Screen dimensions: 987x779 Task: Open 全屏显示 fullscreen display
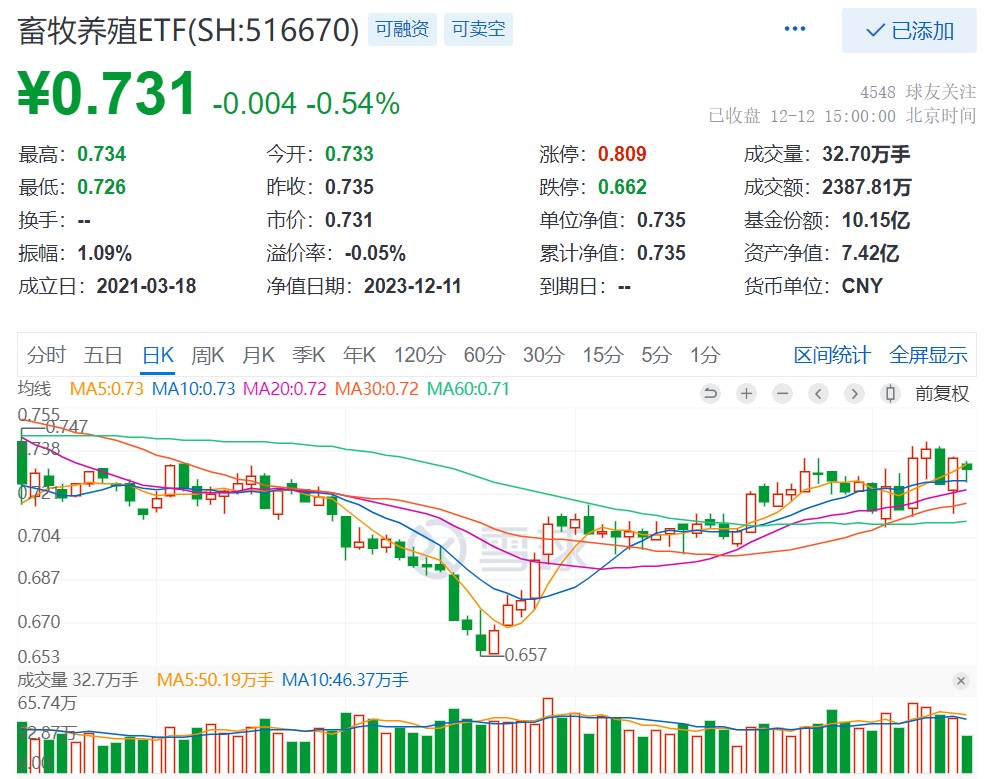928,355
